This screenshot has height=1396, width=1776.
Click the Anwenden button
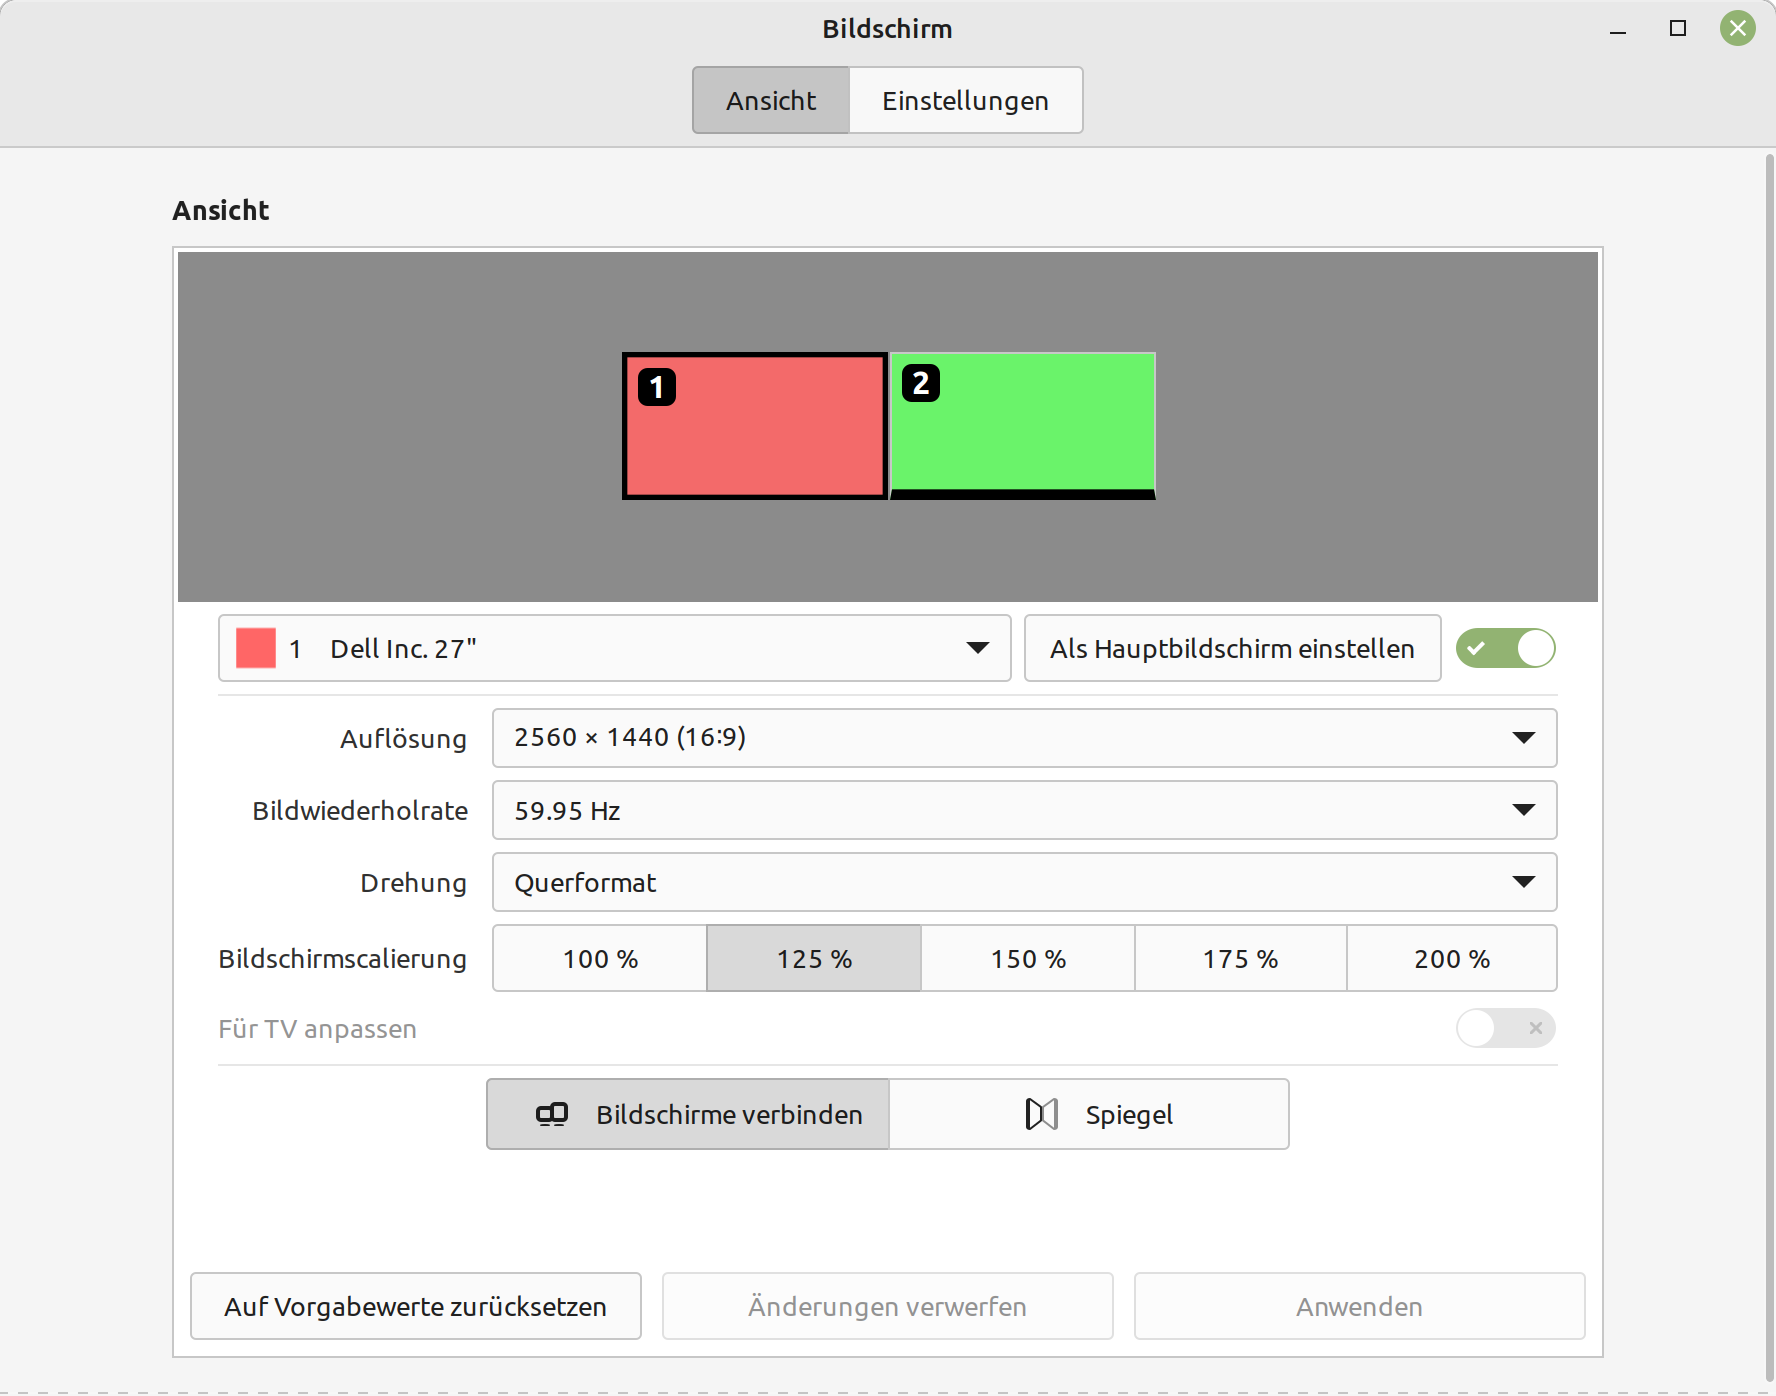tap(1360, 1306)
